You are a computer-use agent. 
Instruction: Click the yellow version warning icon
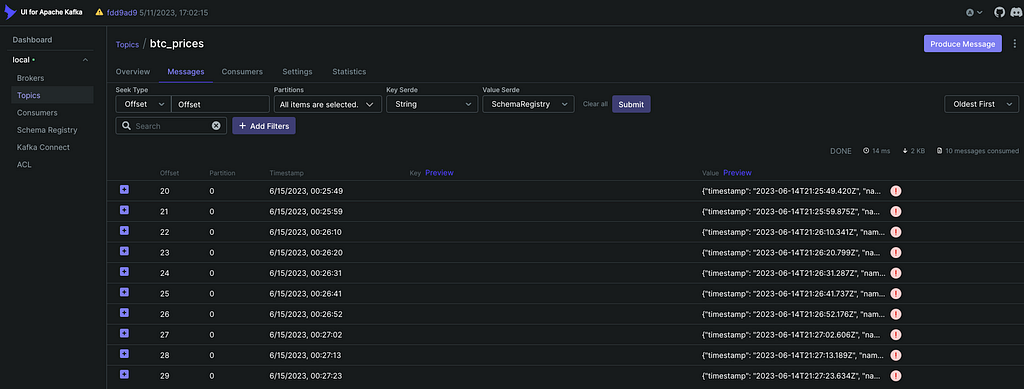pos(99,12)
